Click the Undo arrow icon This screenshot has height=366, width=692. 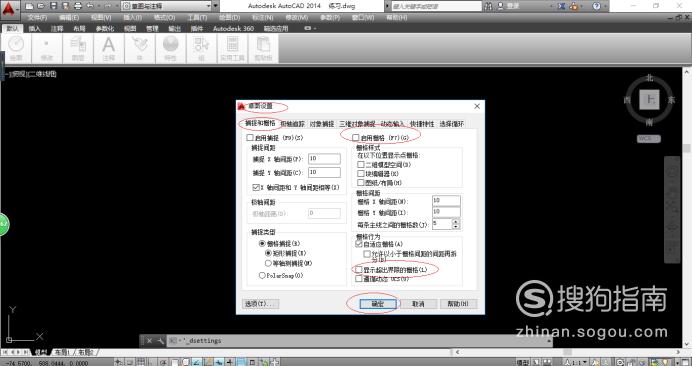[x=90, y=6]
